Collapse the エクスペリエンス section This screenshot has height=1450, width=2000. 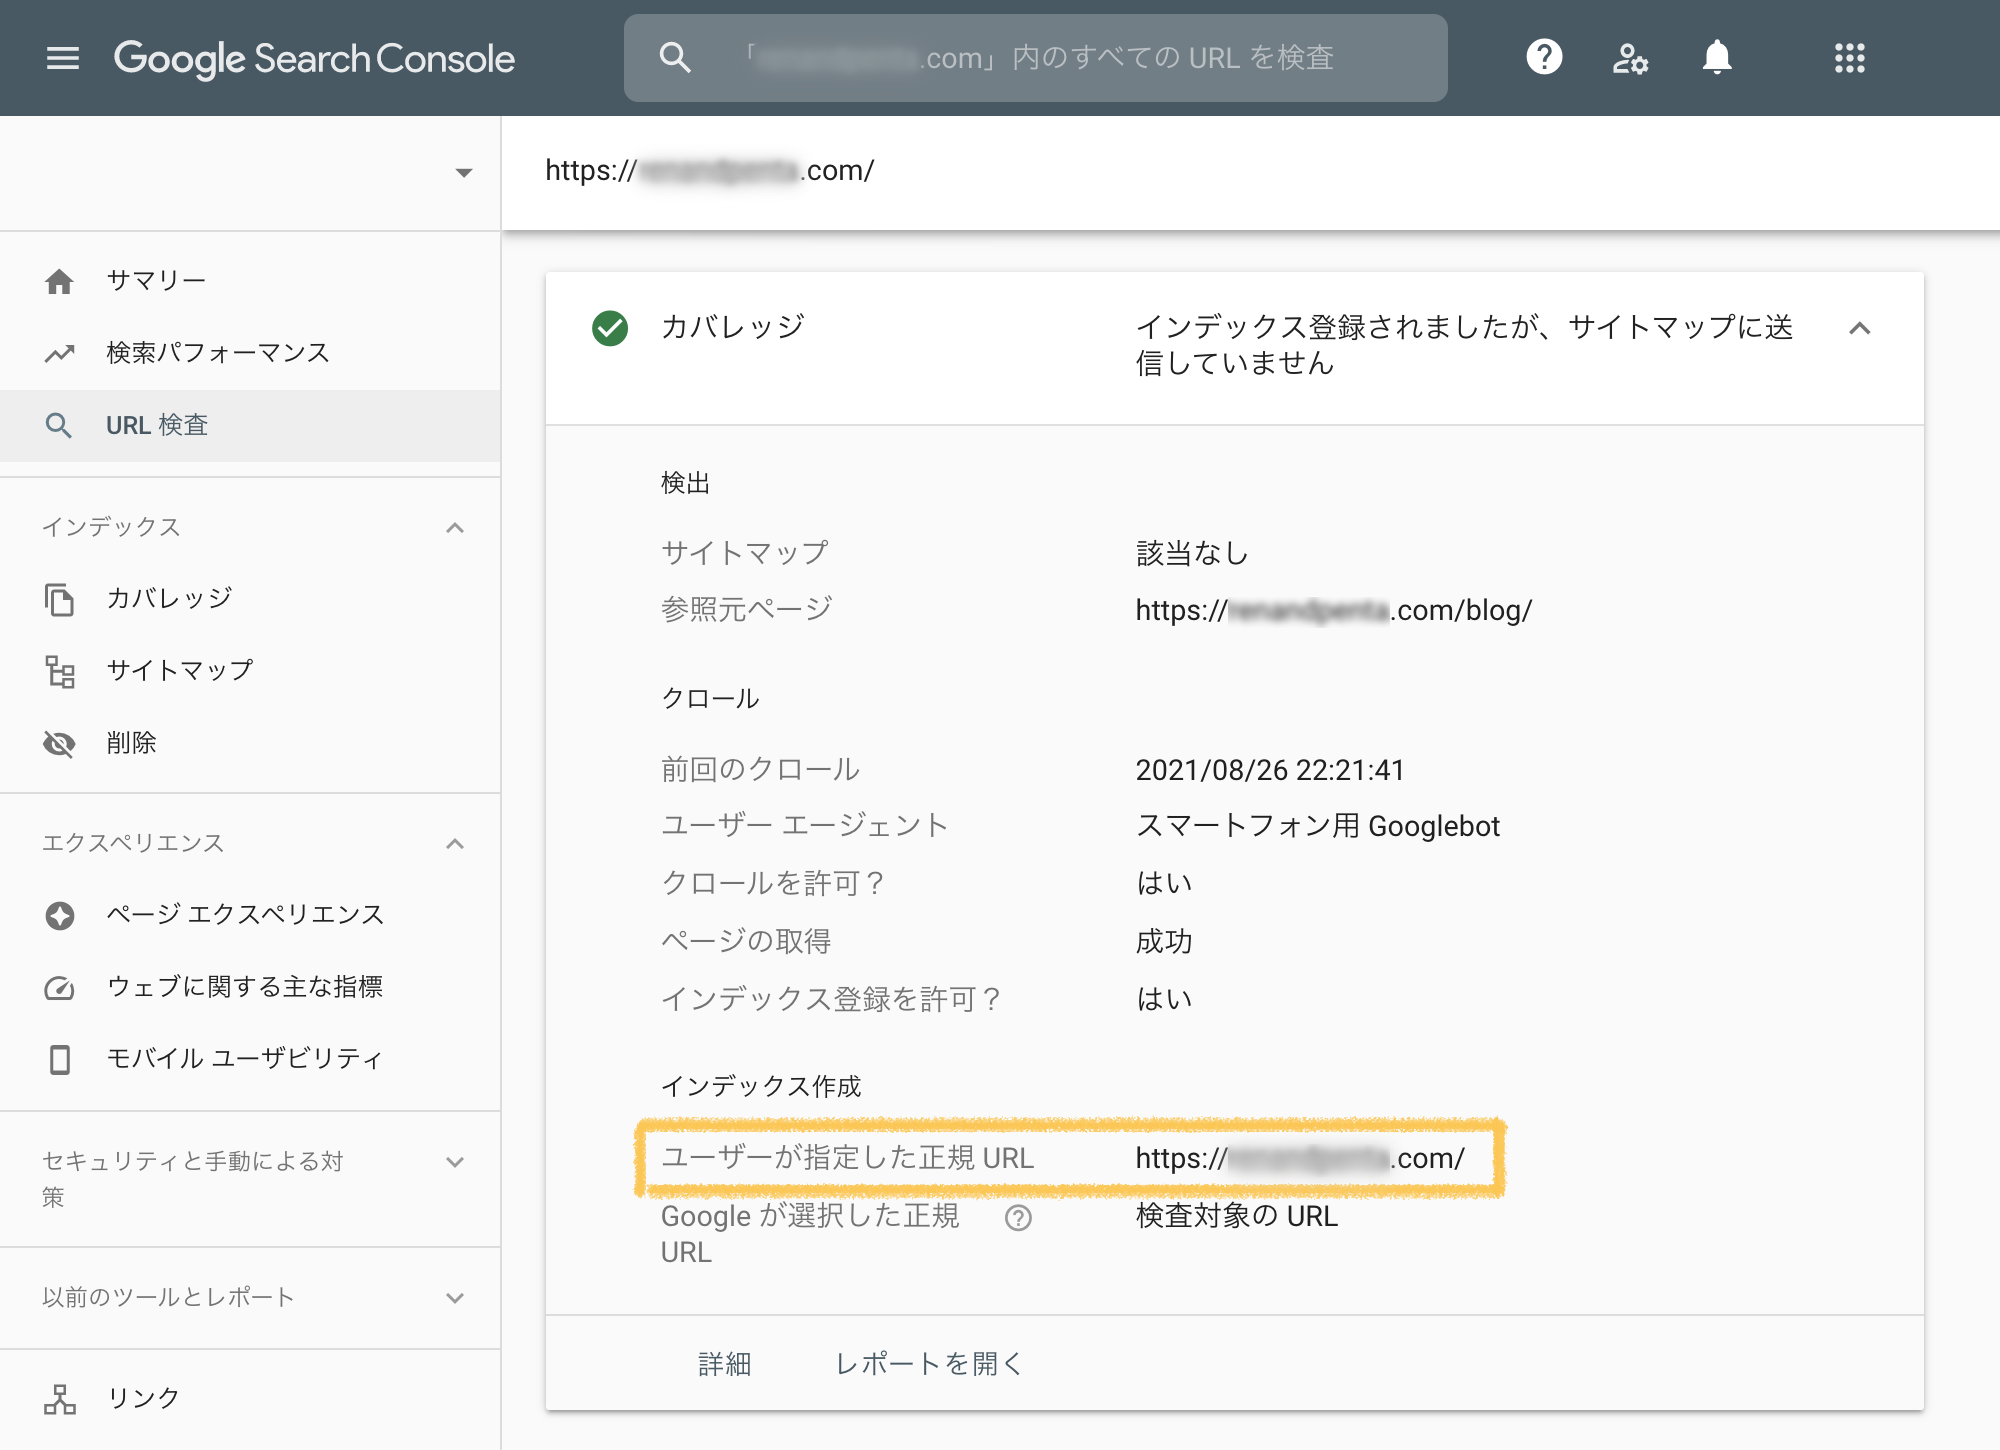[x=455, y=844]
